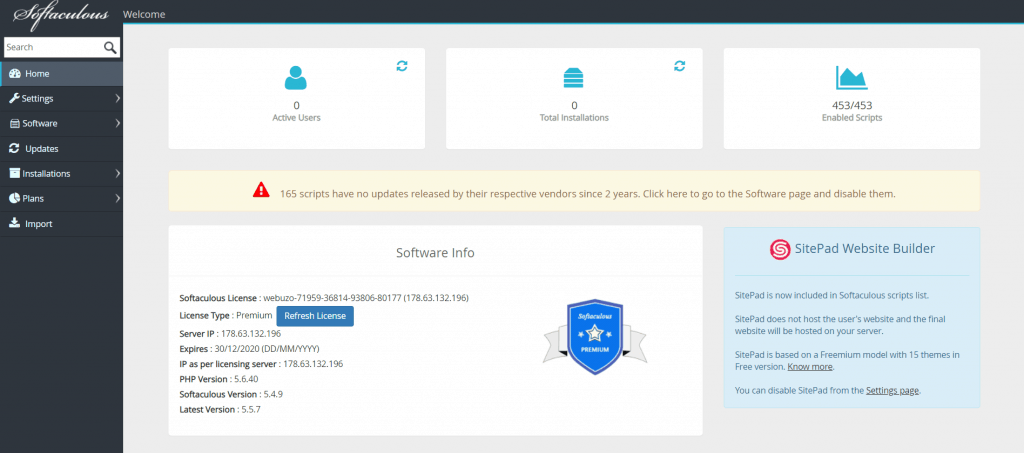Follow the Settings page link

tap(892, 390)
